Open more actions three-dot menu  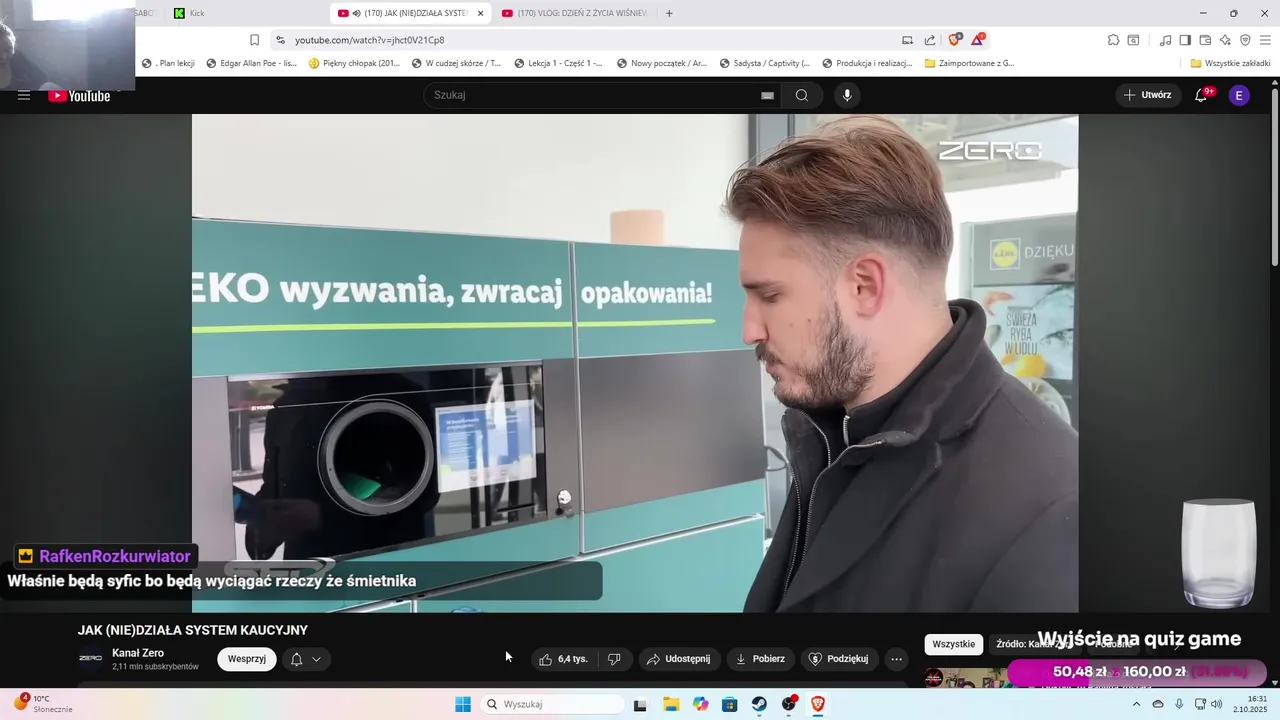(896, 659)
